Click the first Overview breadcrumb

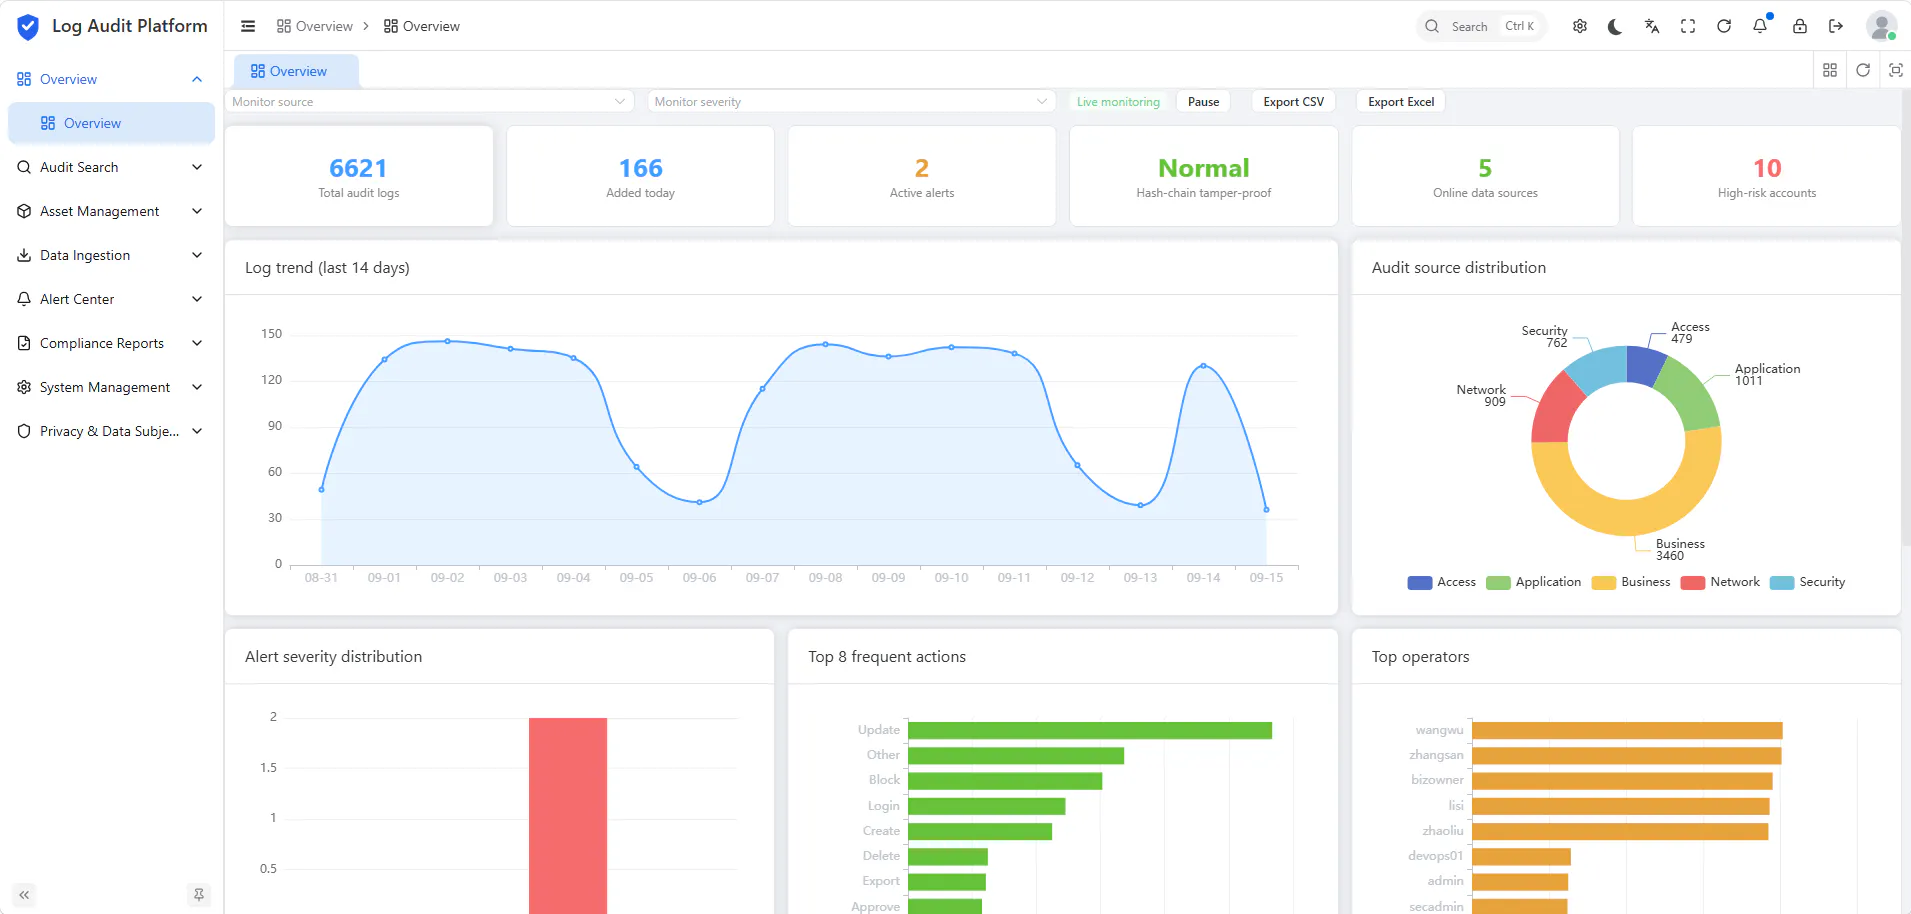[314, 26]
